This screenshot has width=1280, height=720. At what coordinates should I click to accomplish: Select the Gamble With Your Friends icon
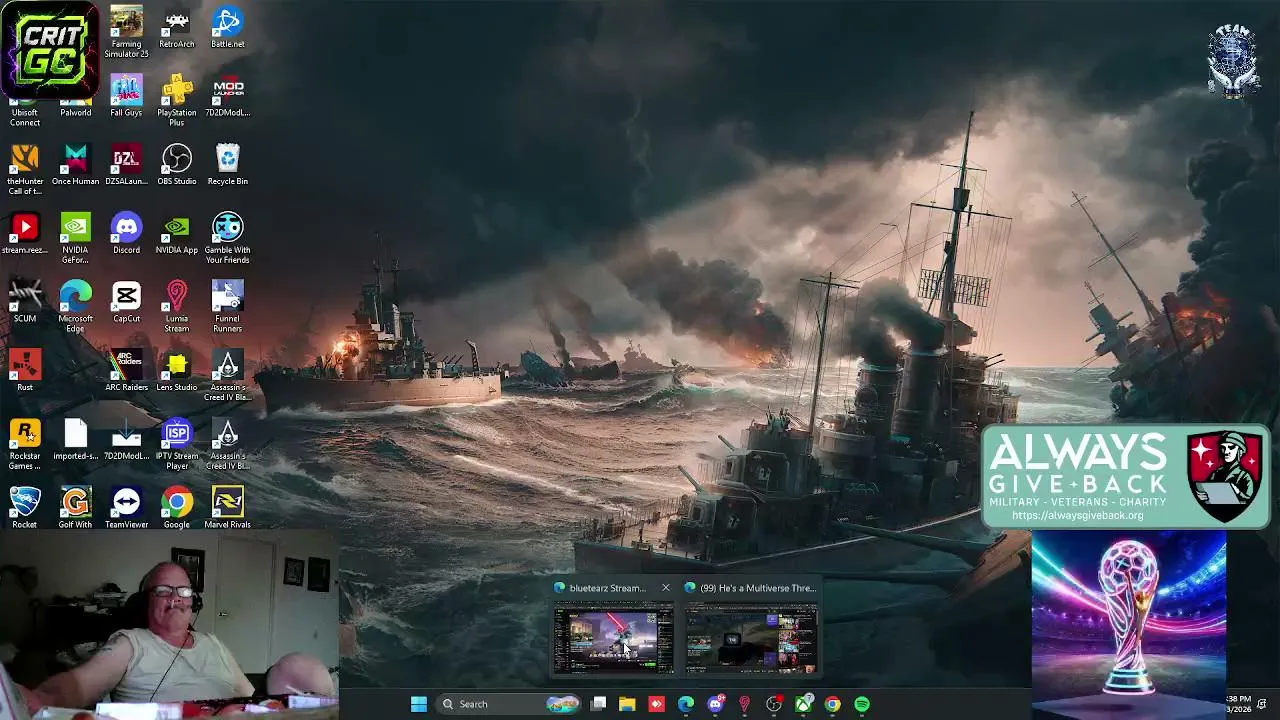click(227, 238)
